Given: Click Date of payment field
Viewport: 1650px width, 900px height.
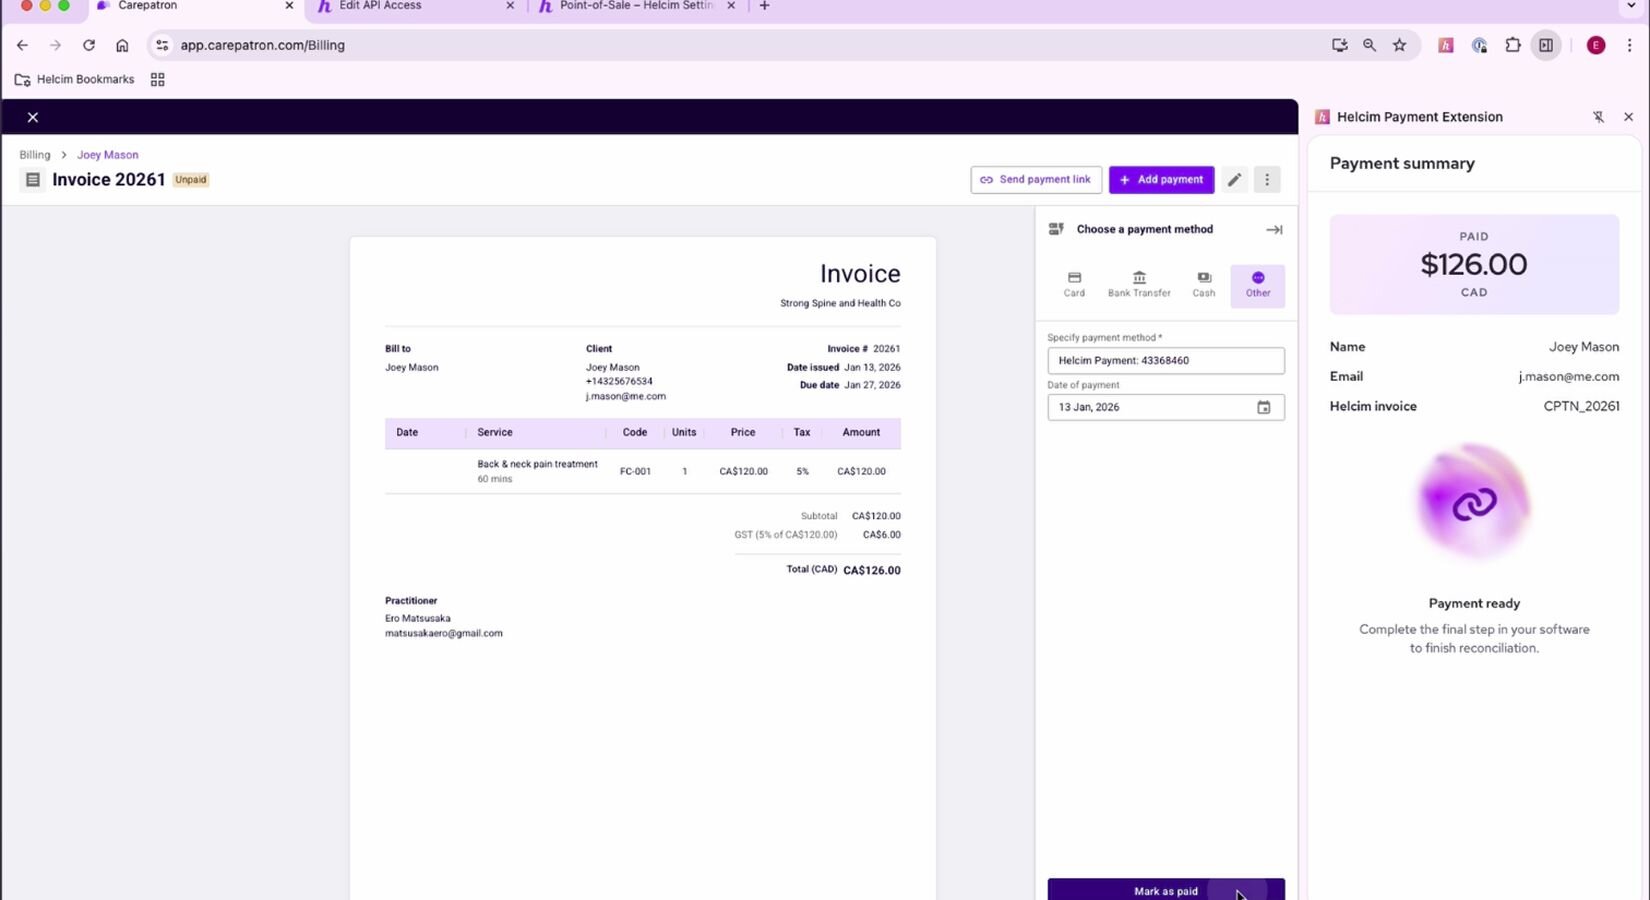Looking at the screenshot, I should (1166, 407).
